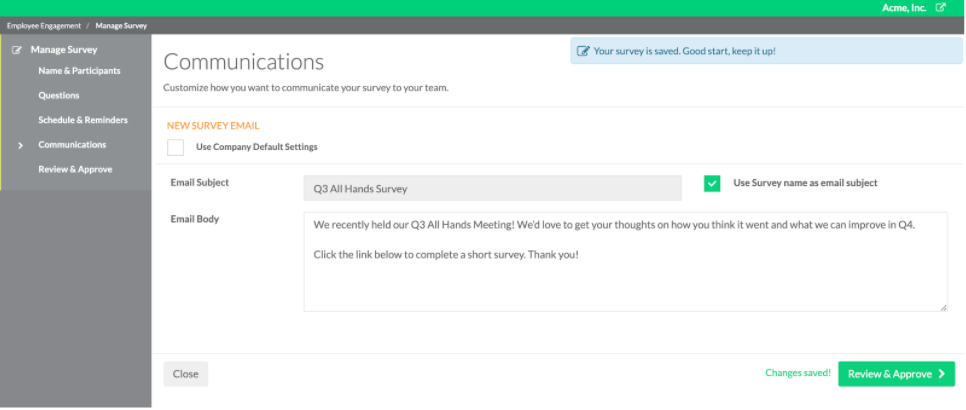The width and height of the screenshot is (966, 410).
Task: Uncheck Use Survey name as email subject
Action: pos(712,183)
